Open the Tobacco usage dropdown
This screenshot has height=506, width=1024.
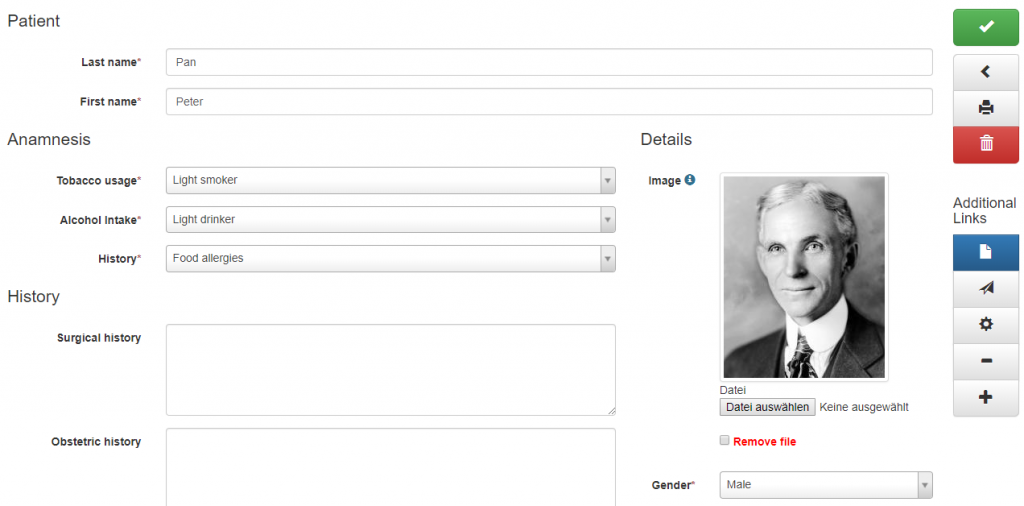point(391,180)
